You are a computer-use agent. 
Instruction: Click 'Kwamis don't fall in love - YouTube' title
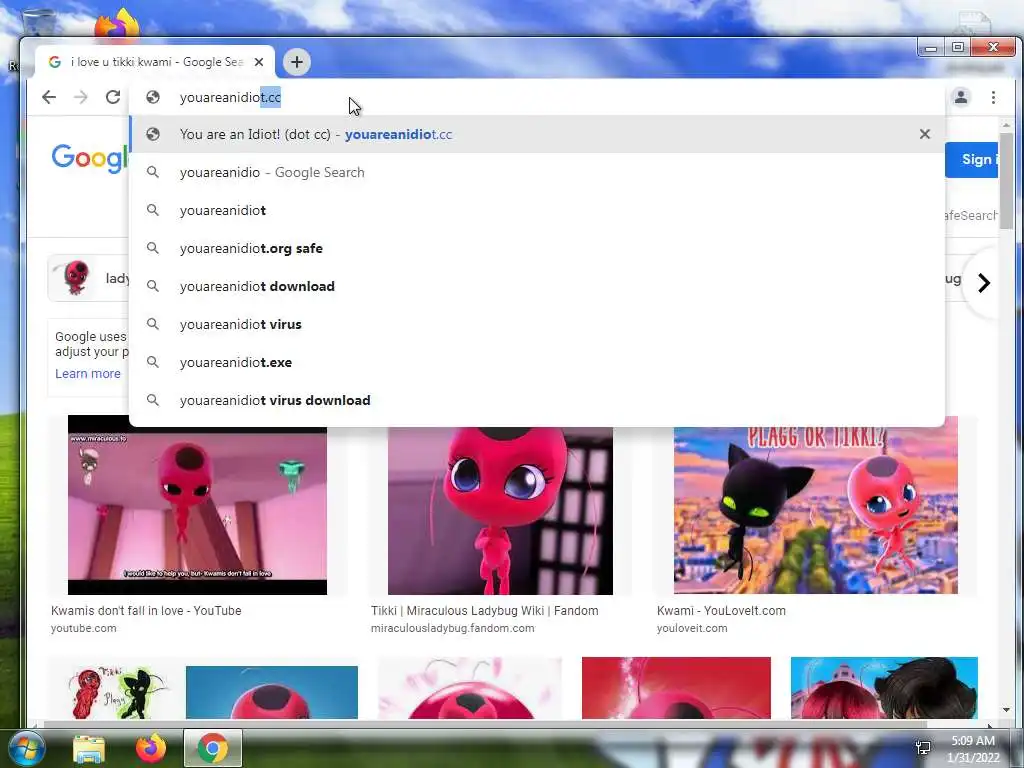146,611
